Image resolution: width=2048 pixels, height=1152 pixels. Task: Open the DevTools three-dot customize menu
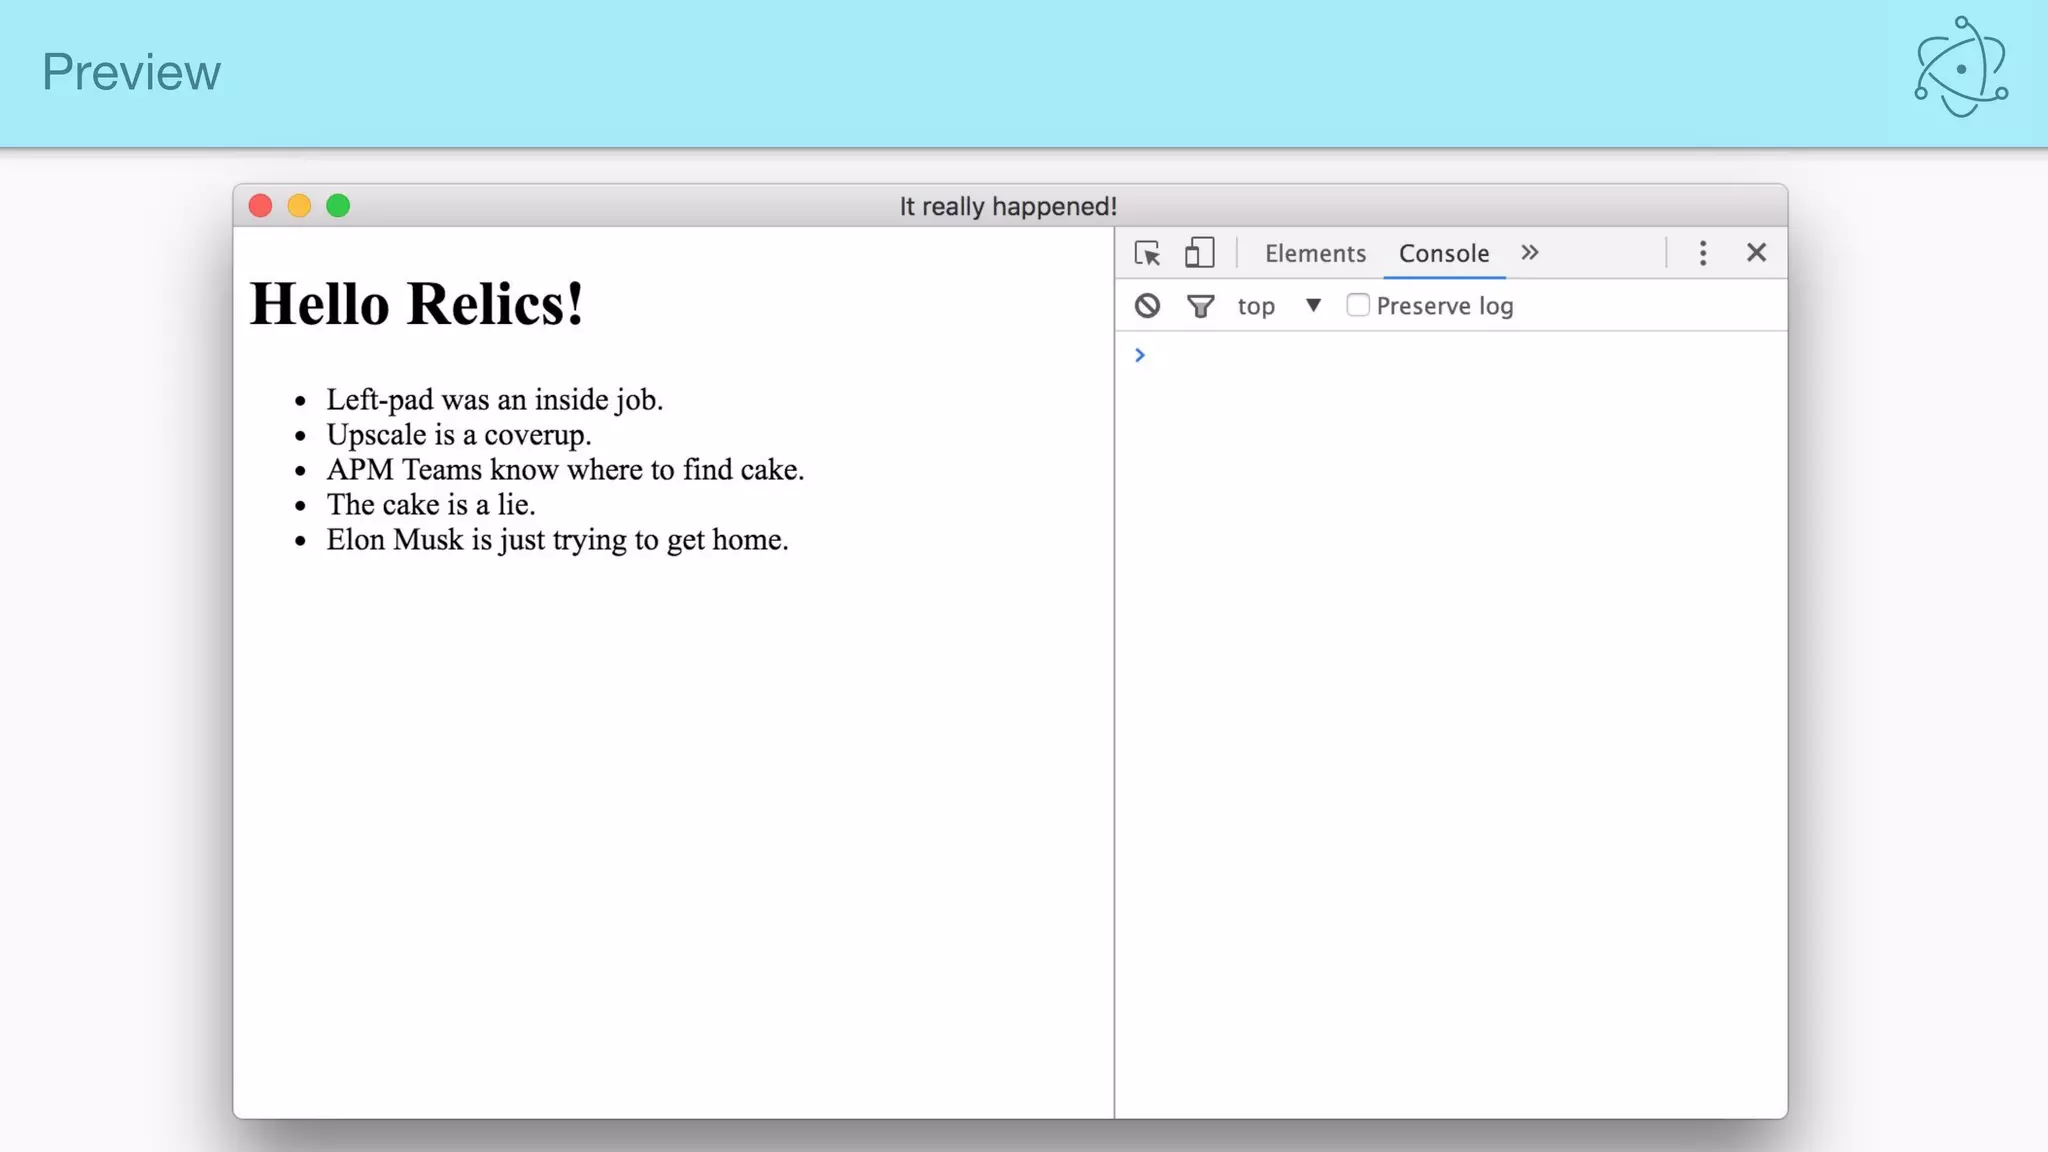1702,253
